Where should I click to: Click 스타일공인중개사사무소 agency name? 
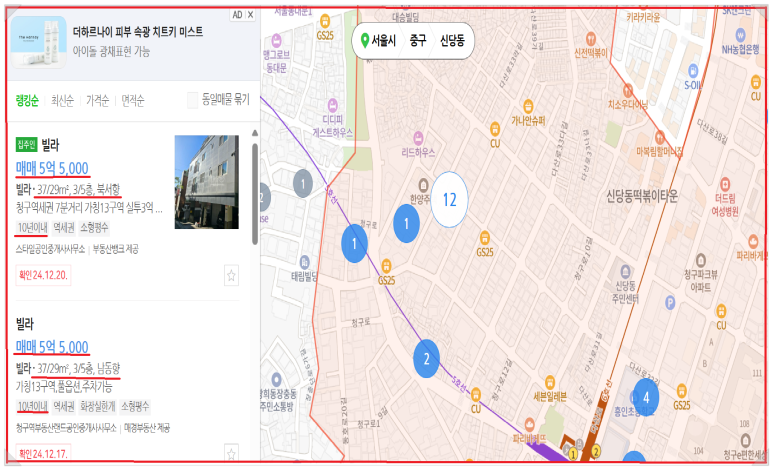[x=50, y=249]
